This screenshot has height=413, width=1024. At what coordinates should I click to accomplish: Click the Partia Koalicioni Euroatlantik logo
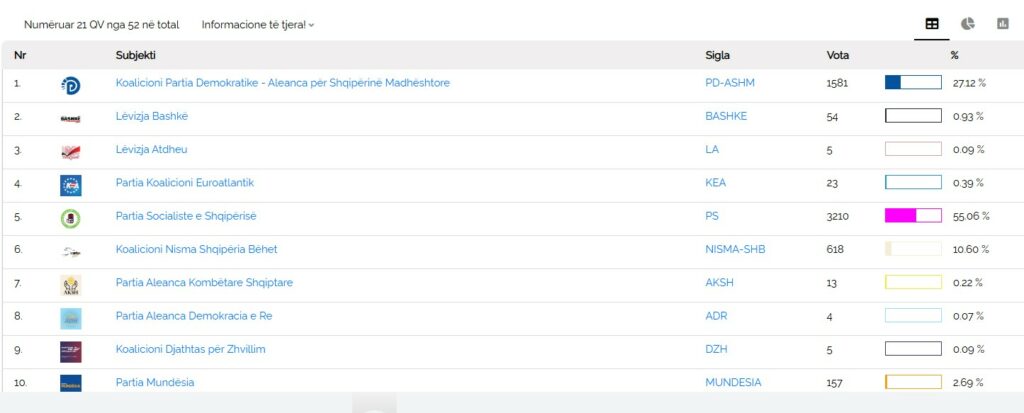[70, 185]
